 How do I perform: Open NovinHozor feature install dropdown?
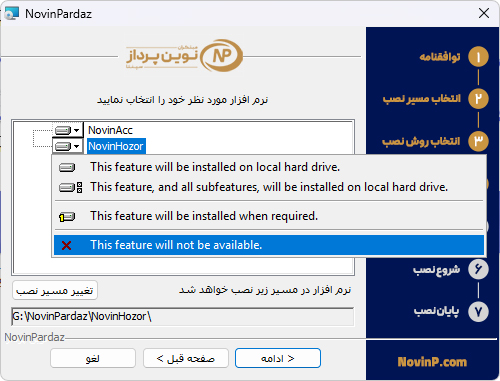pyautogui.click(x=68, y=146)
